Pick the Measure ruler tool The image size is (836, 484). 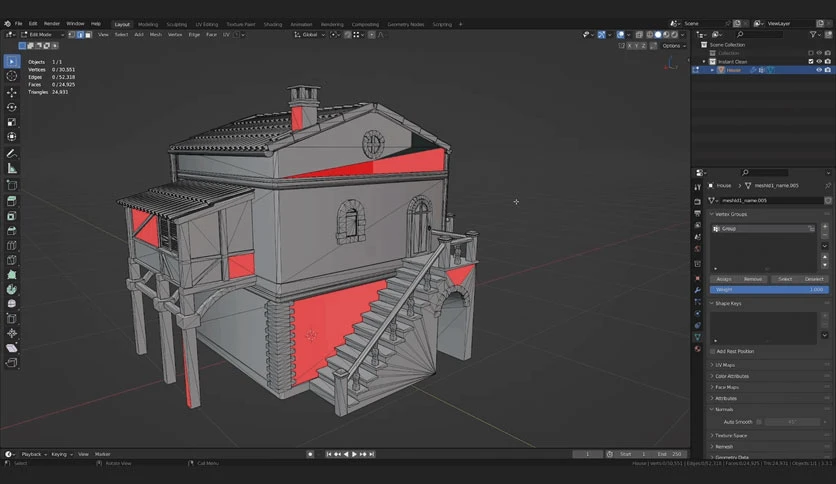click(11, 168)
